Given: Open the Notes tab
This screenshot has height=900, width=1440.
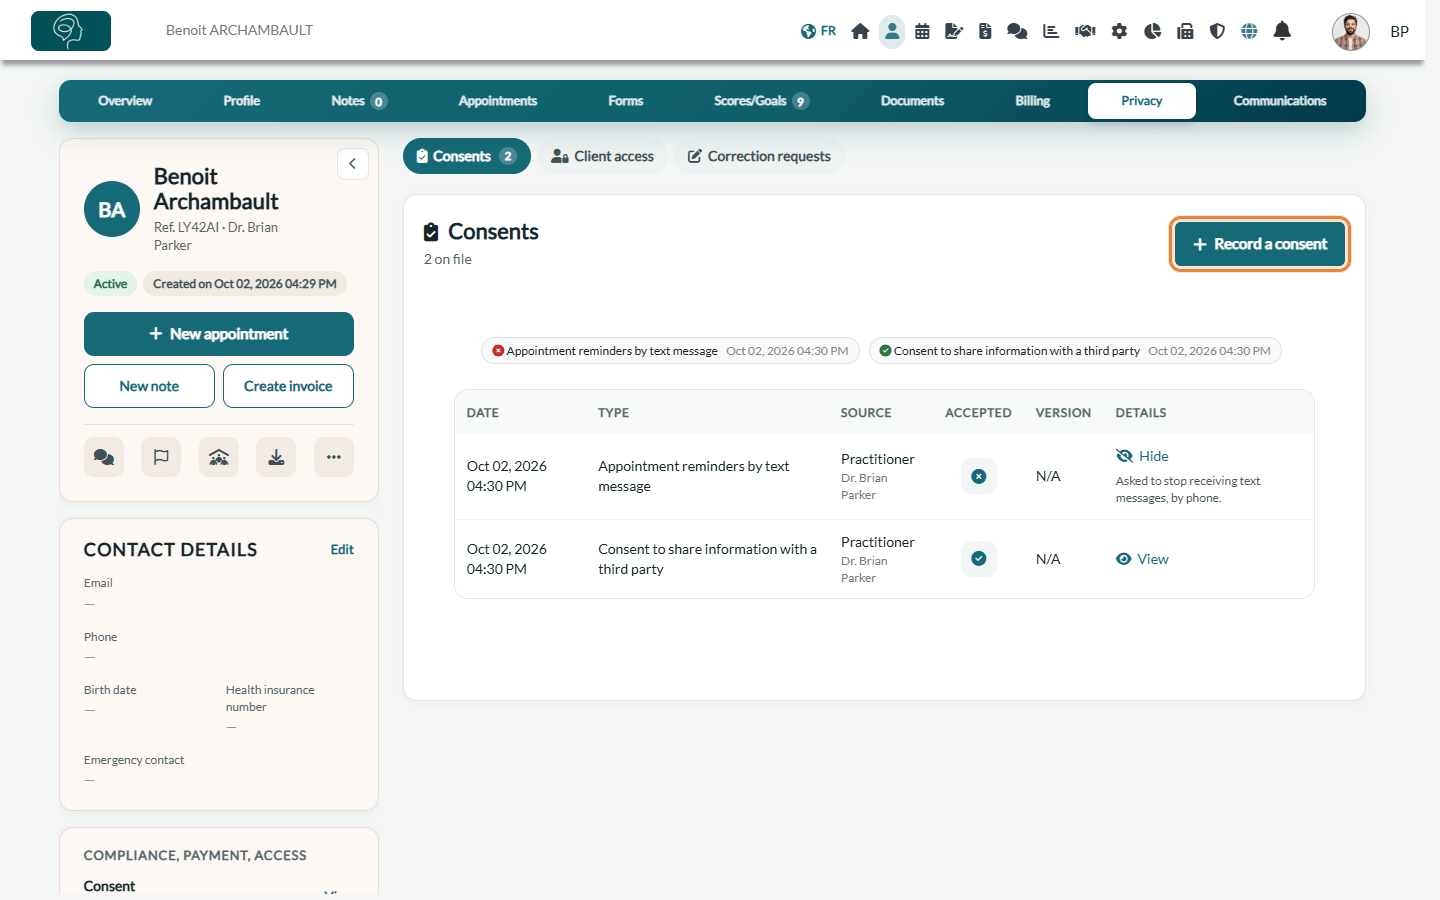Looking at the screenshot, I should coord(359,101).
